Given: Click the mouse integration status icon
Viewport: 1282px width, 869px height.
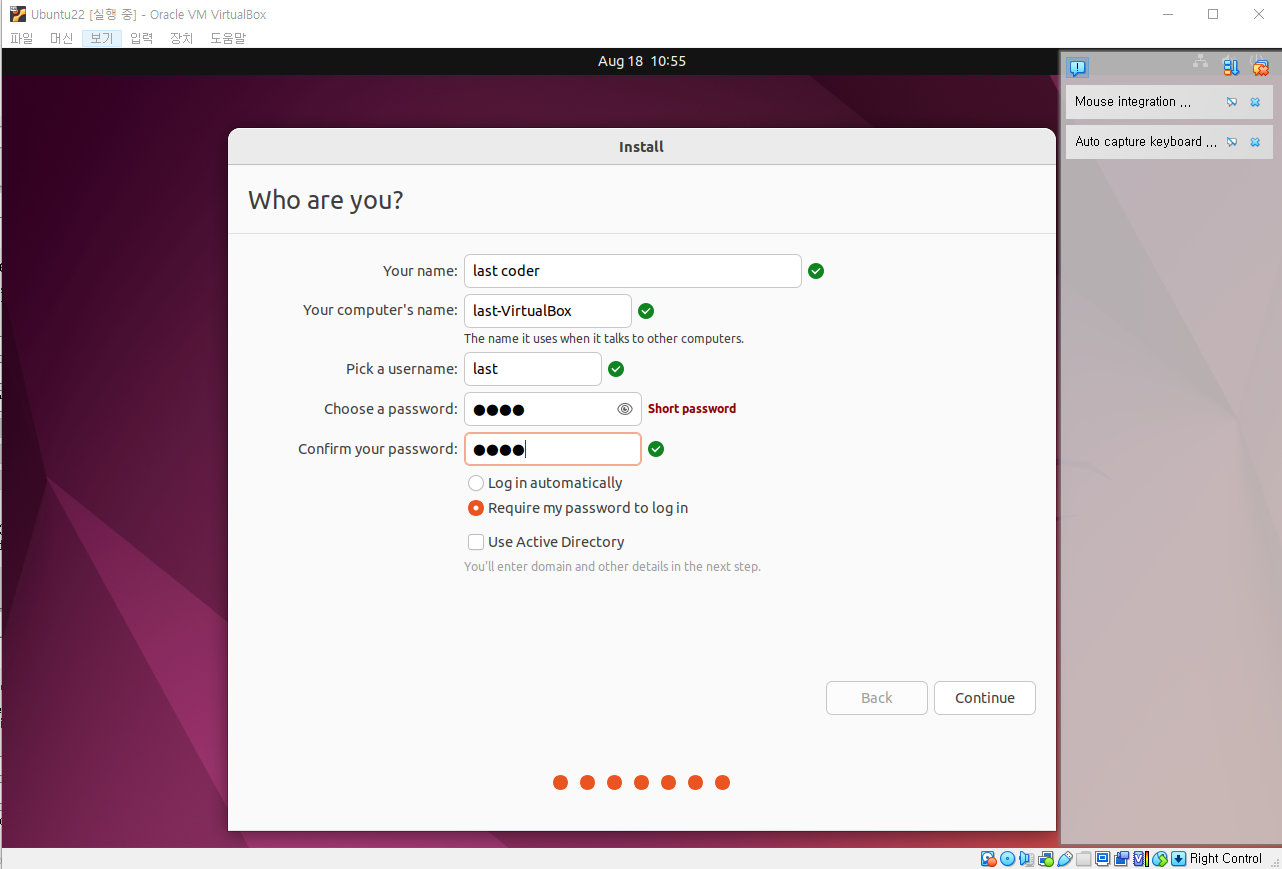Looking at the screenshot, I should [x=1160, y=858].
